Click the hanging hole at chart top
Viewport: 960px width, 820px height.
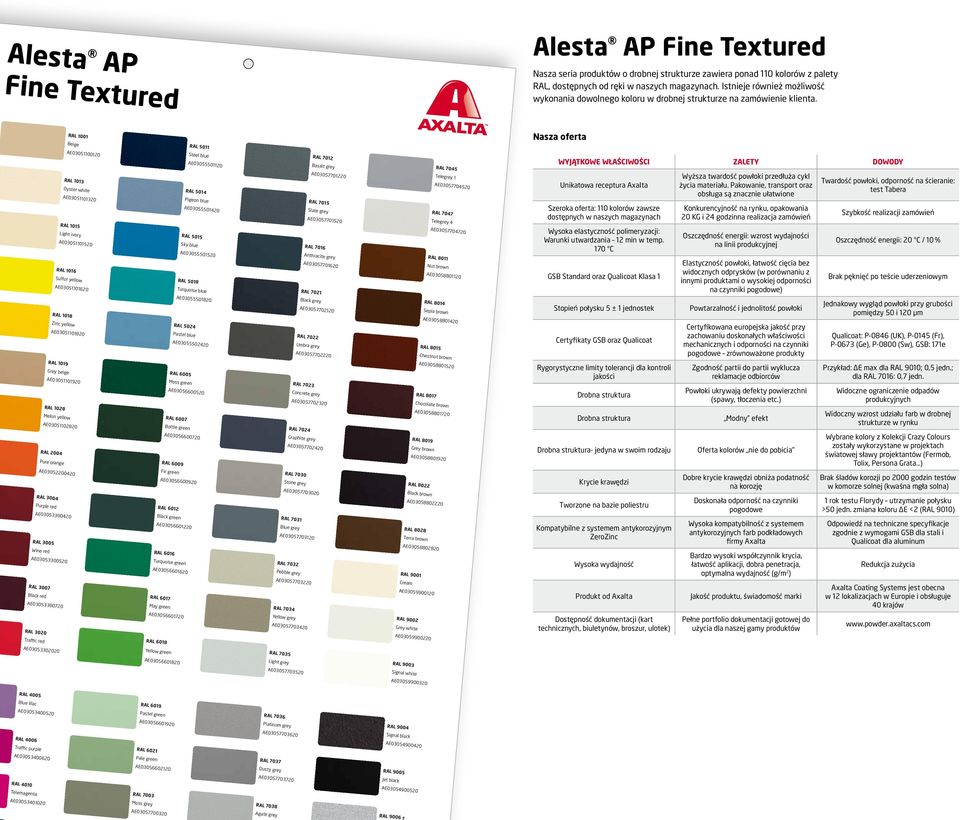pos(248,64)
